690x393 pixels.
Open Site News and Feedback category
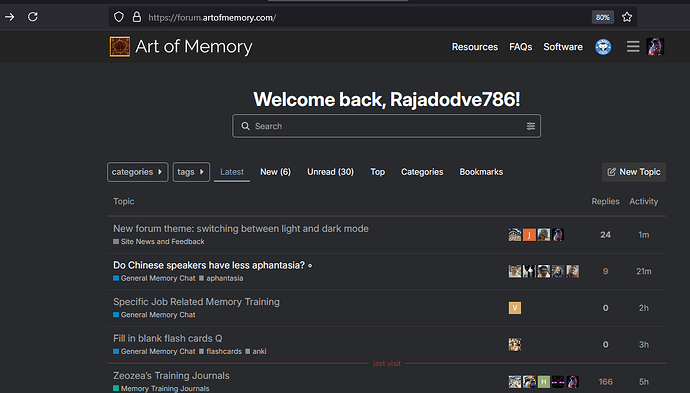coord(159,242)
